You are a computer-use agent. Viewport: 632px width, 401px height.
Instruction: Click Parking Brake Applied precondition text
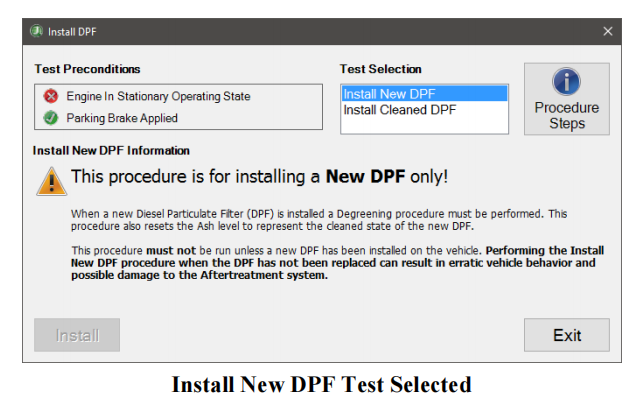coord(122,118)
